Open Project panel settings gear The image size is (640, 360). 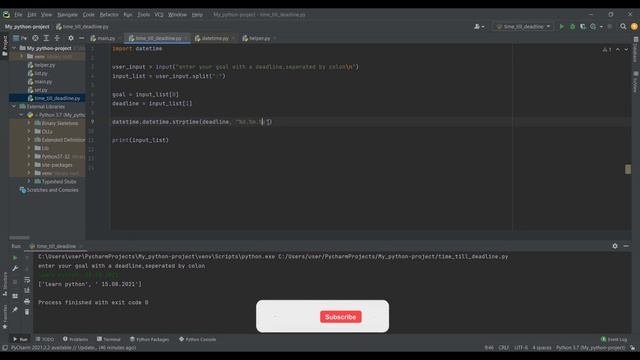71,38
